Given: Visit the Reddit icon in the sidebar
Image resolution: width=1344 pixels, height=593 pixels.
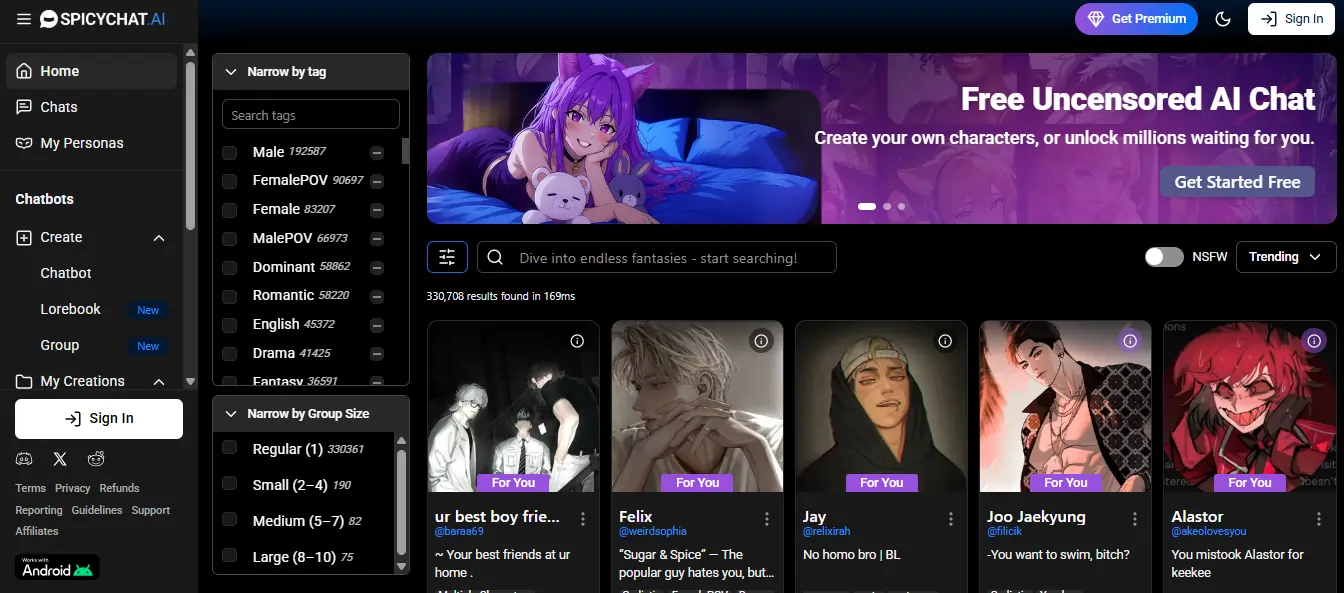Looking at the screenshot, I should tap(96, 458).
